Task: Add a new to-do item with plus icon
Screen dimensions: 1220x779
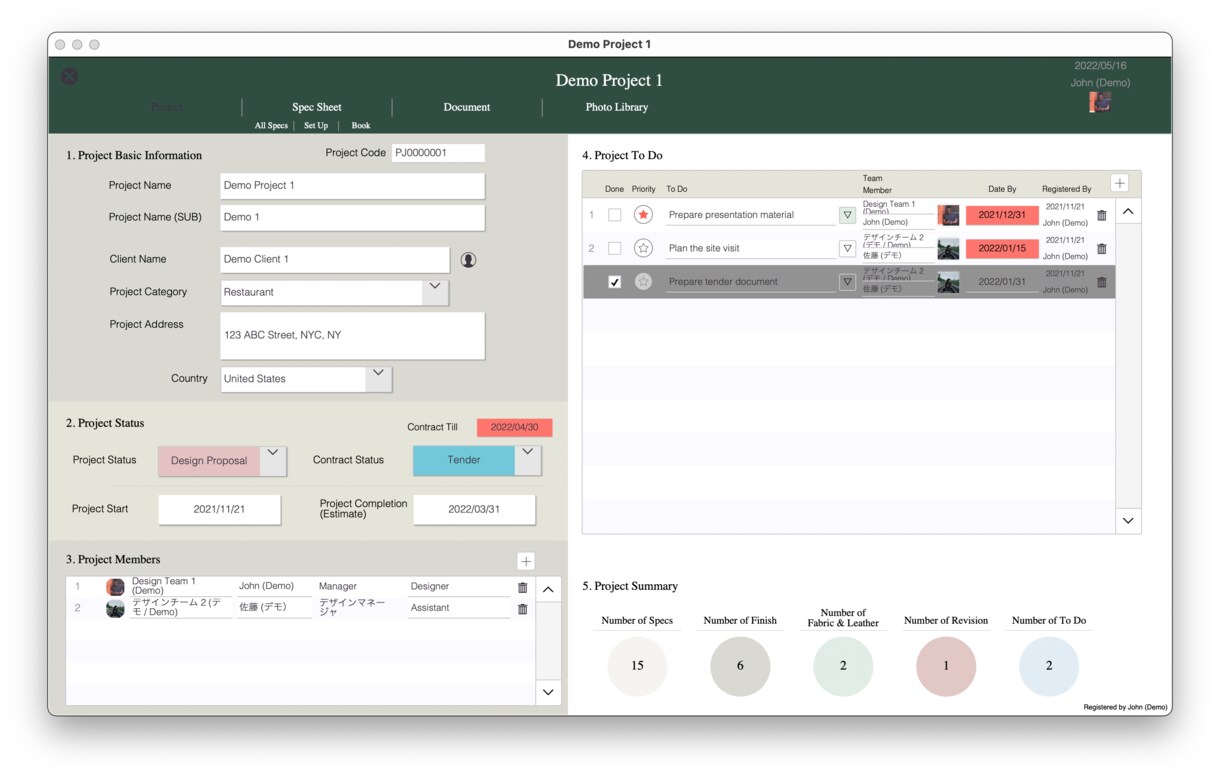Action: point(1120,183)
